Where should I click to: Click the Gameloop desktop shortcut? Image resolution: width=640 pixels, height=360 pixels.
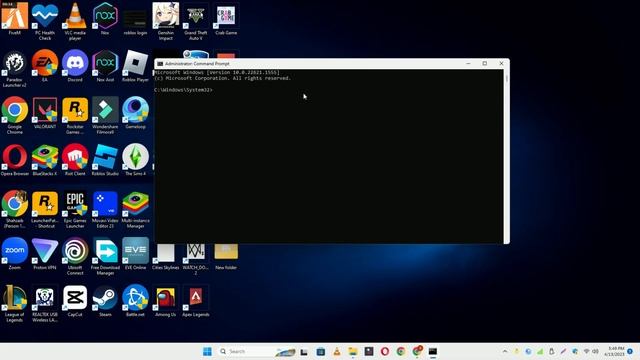click(136, 113)
